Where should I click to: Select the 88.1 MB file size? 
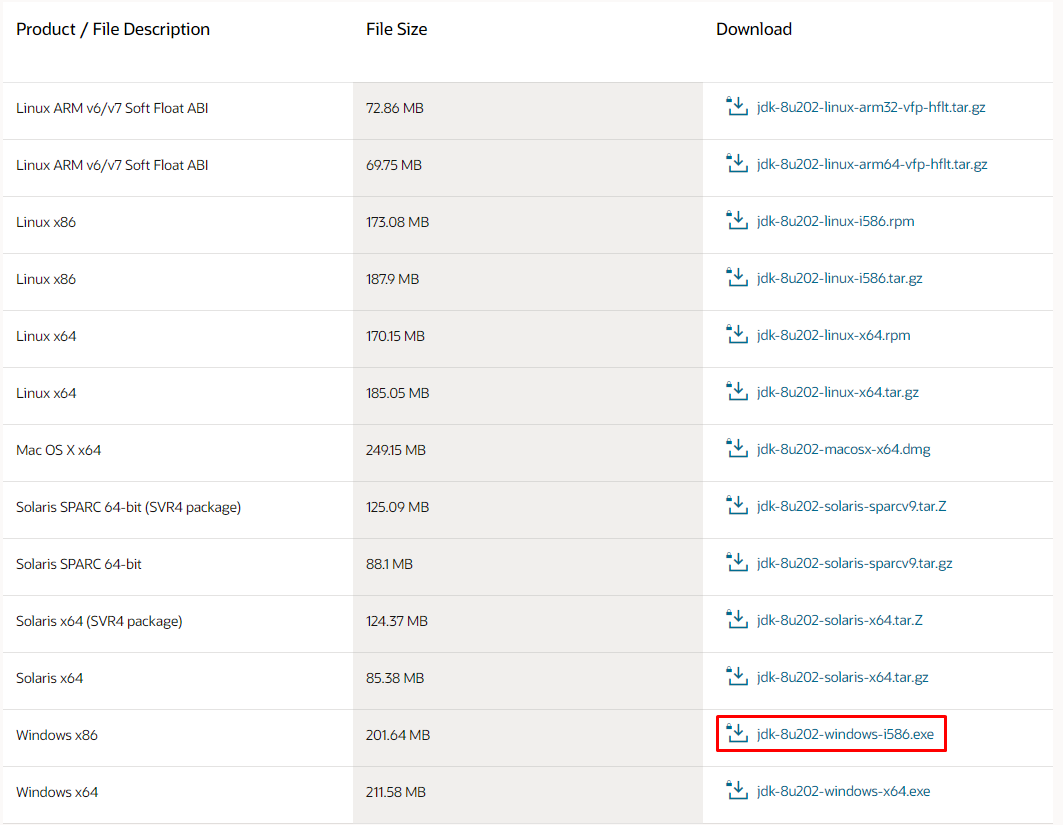coord(389,564)
